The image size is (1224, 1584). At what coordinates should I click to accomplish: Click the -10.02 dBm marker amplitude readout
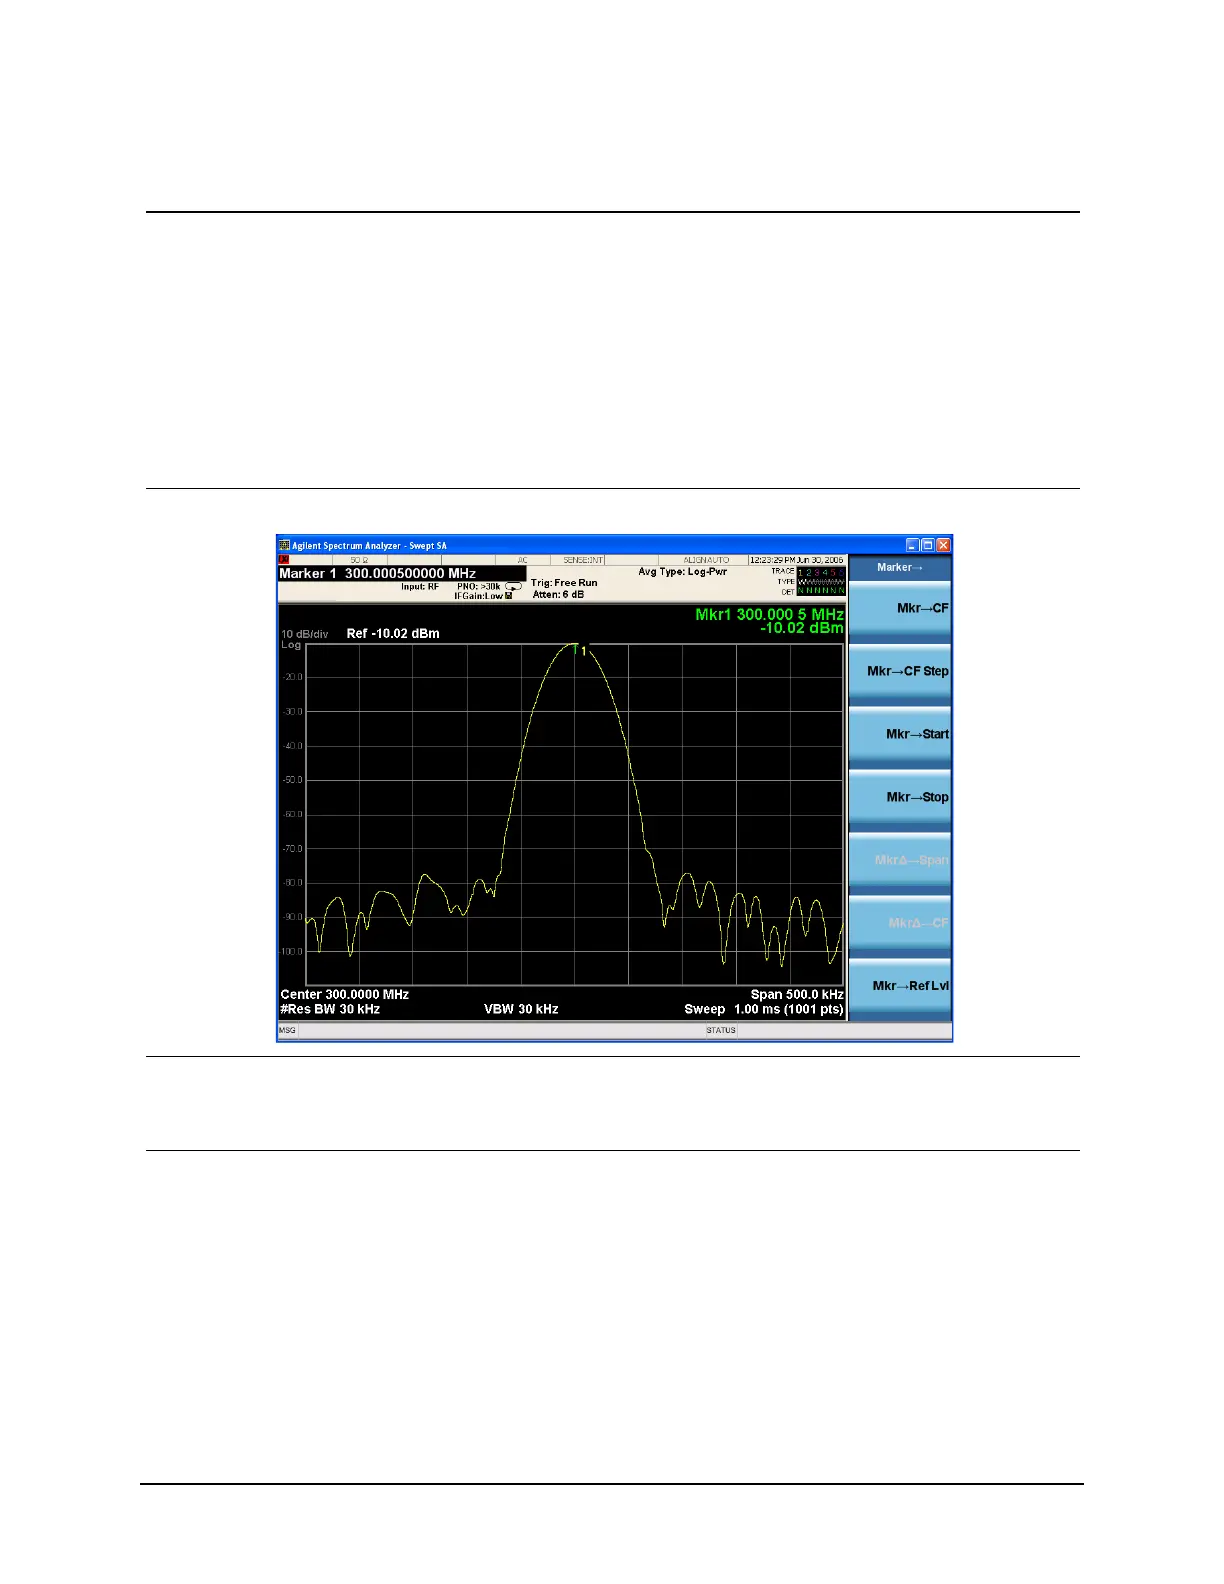coord(801,628)
